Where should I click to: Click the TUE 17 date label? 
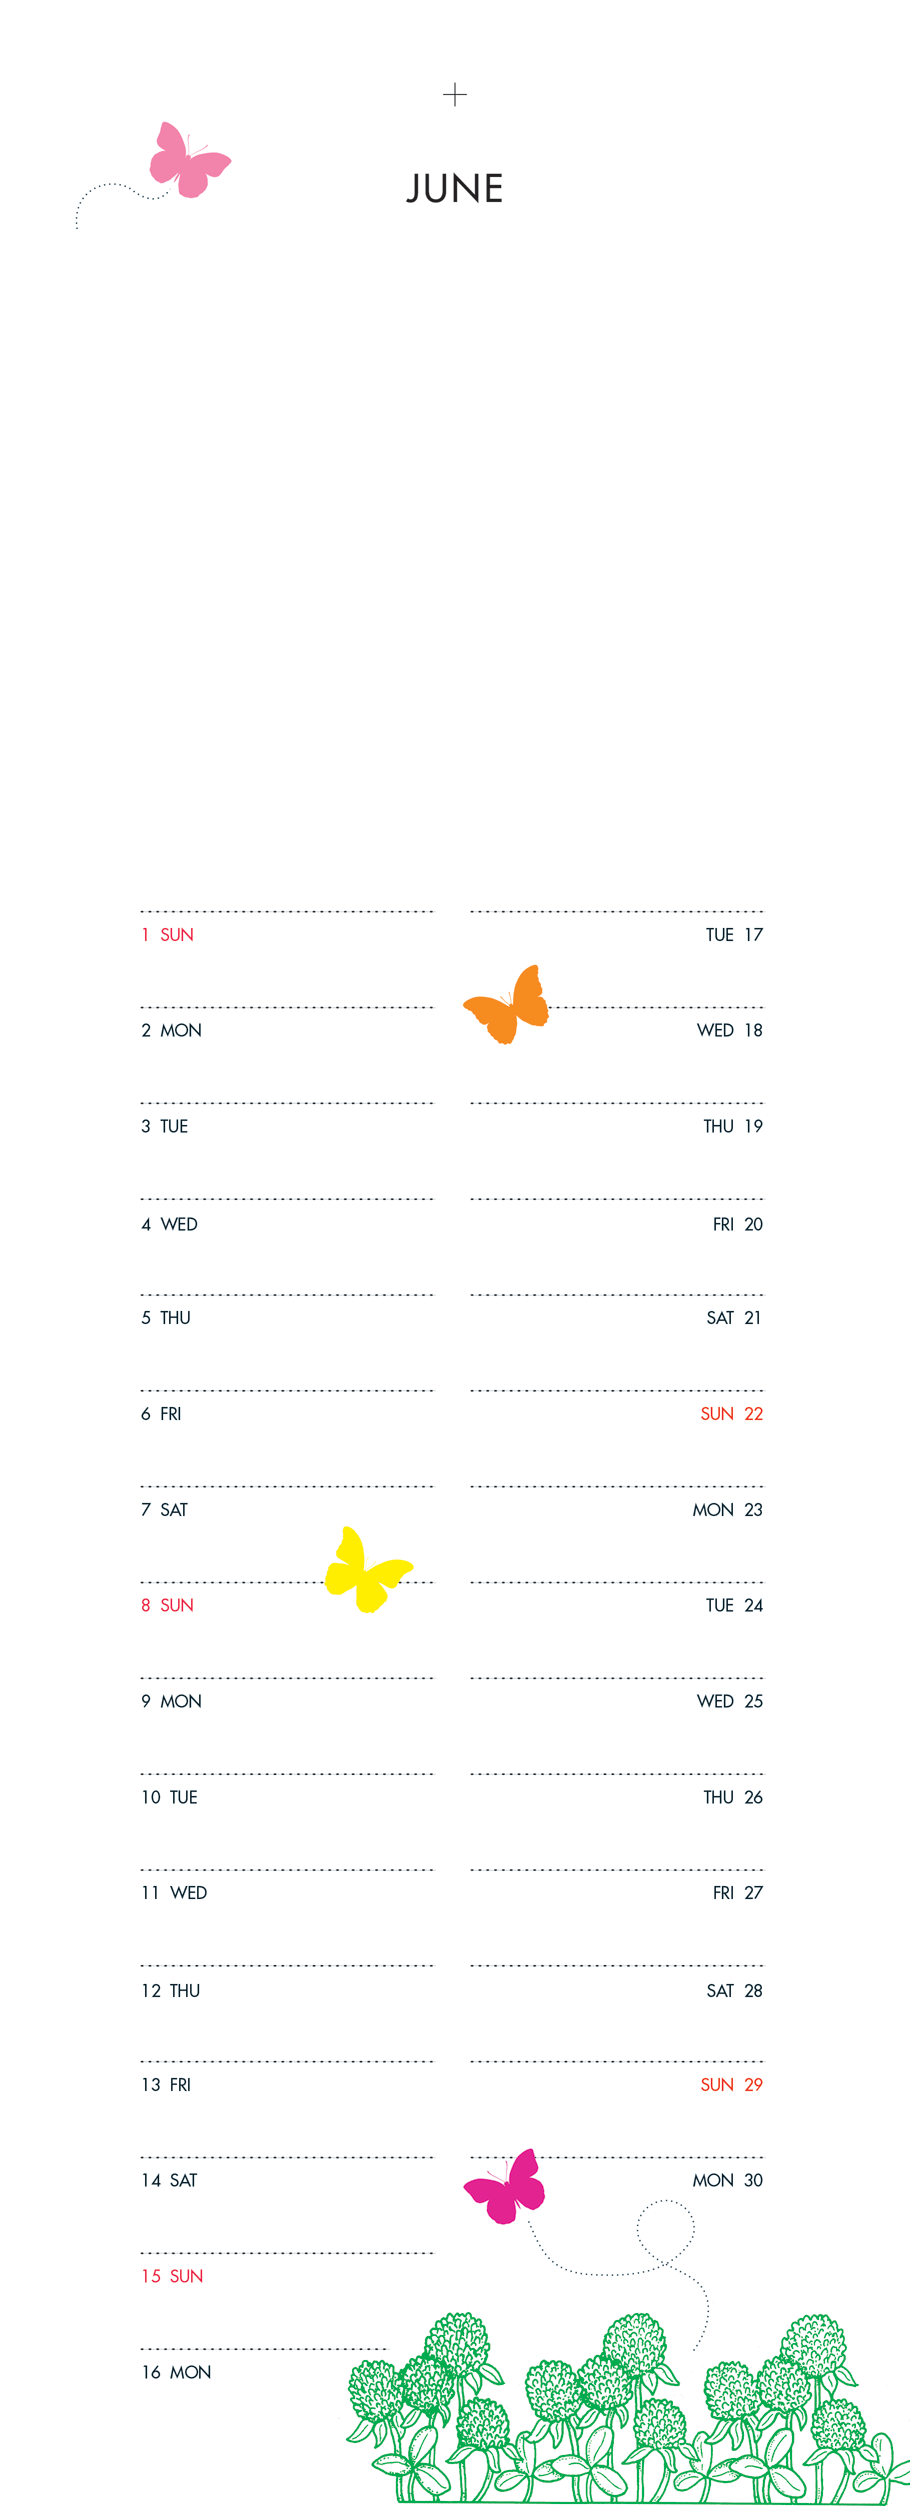(x=734, y=935)
